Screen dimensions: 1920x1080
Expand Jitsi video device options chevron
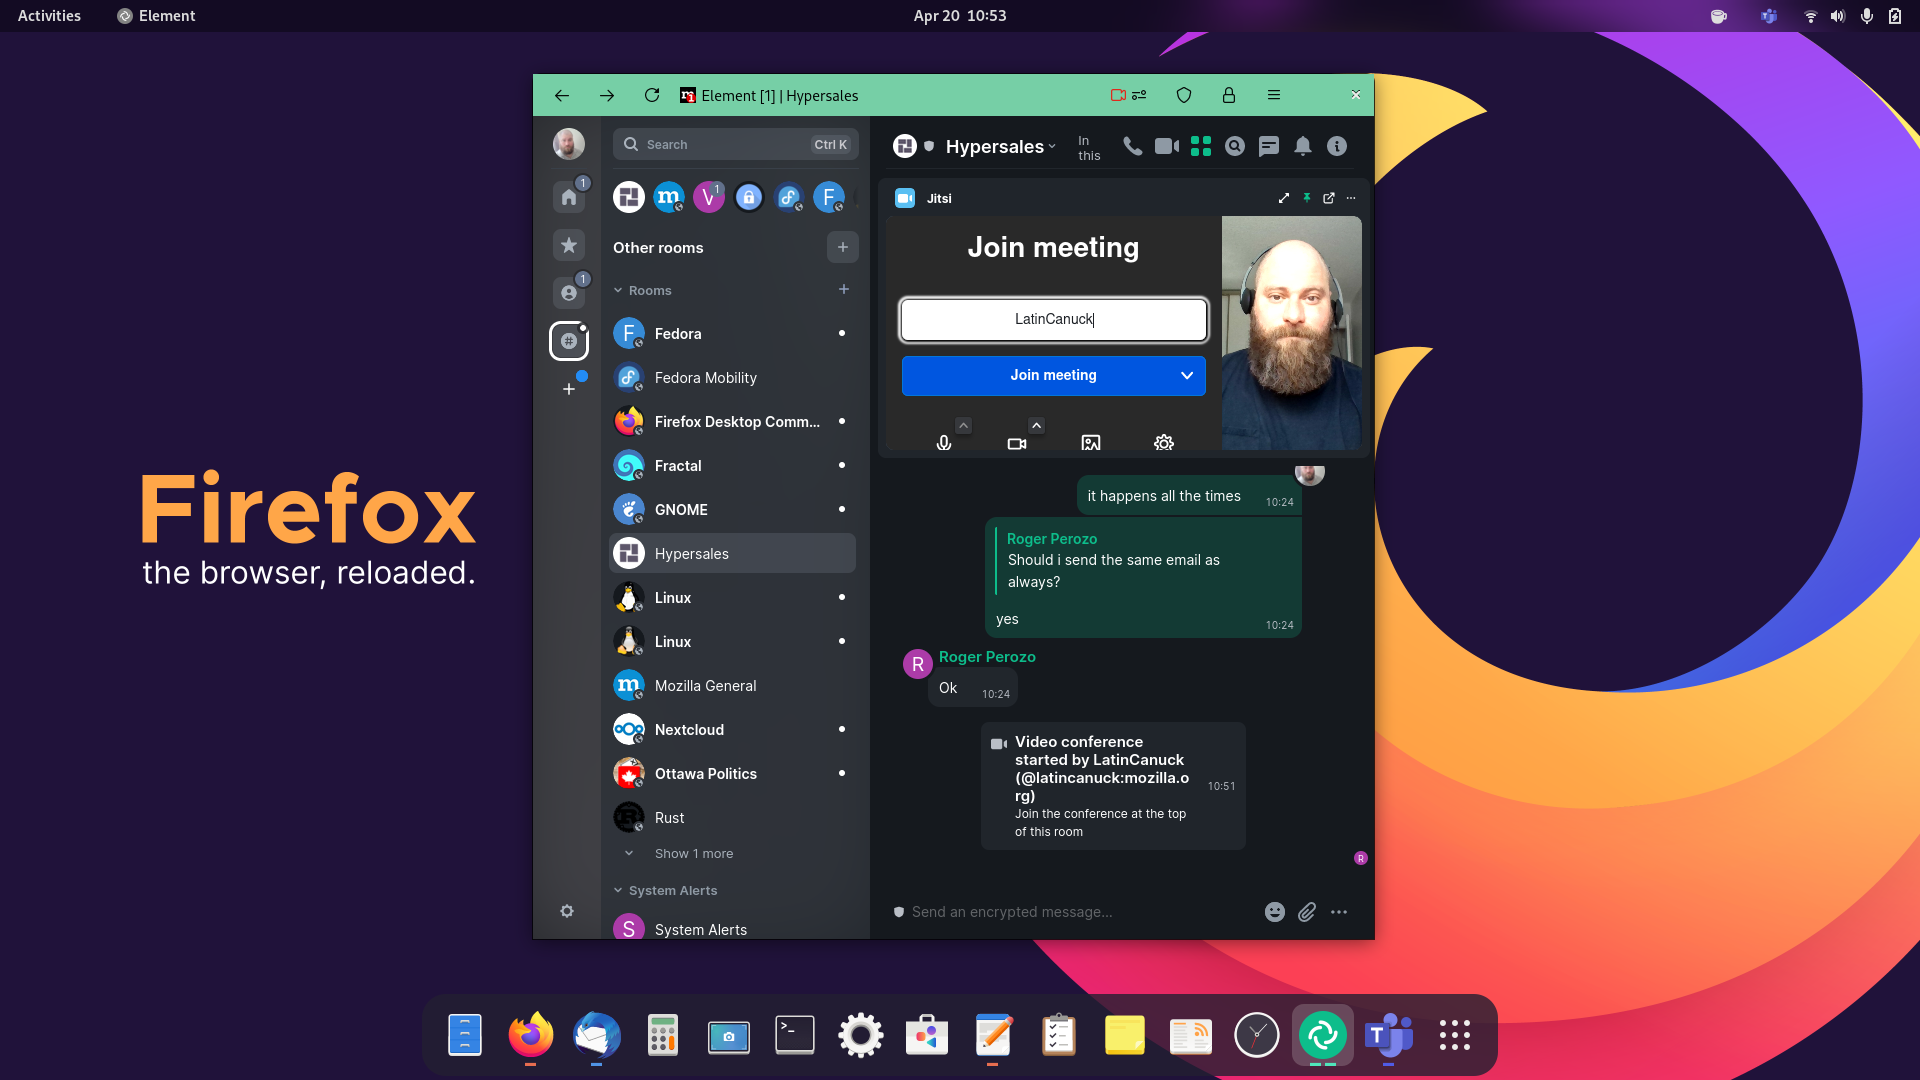click(x=1037, y=425)
